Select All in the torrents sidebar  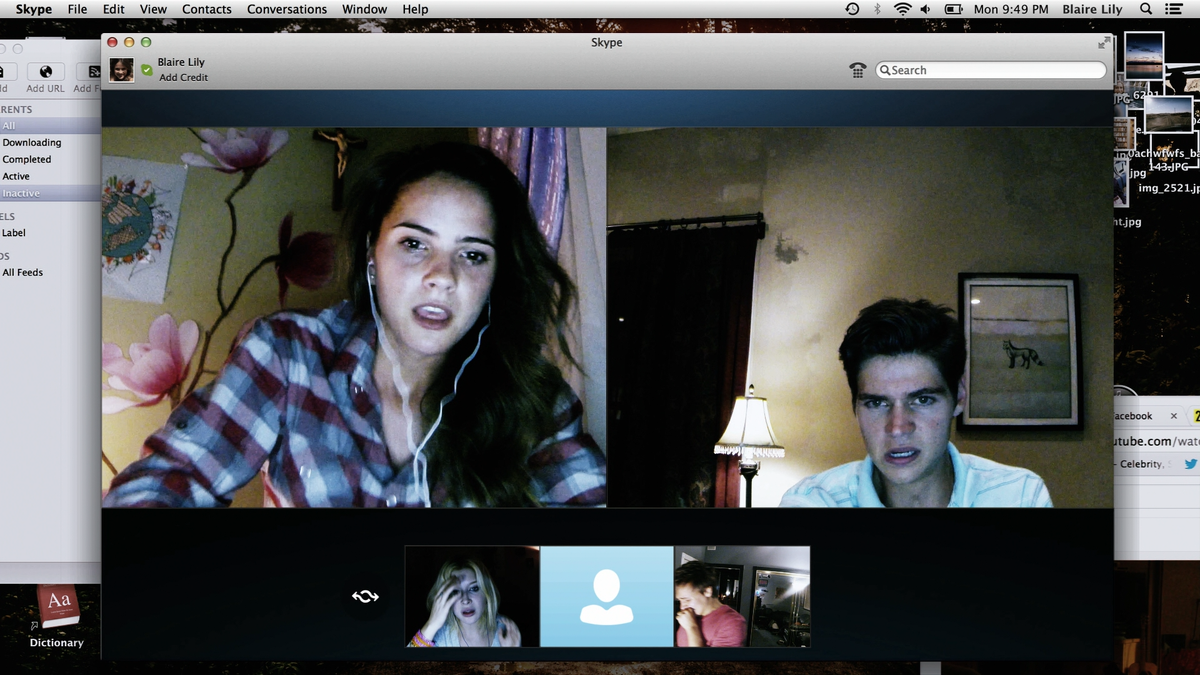click(50, 126)
